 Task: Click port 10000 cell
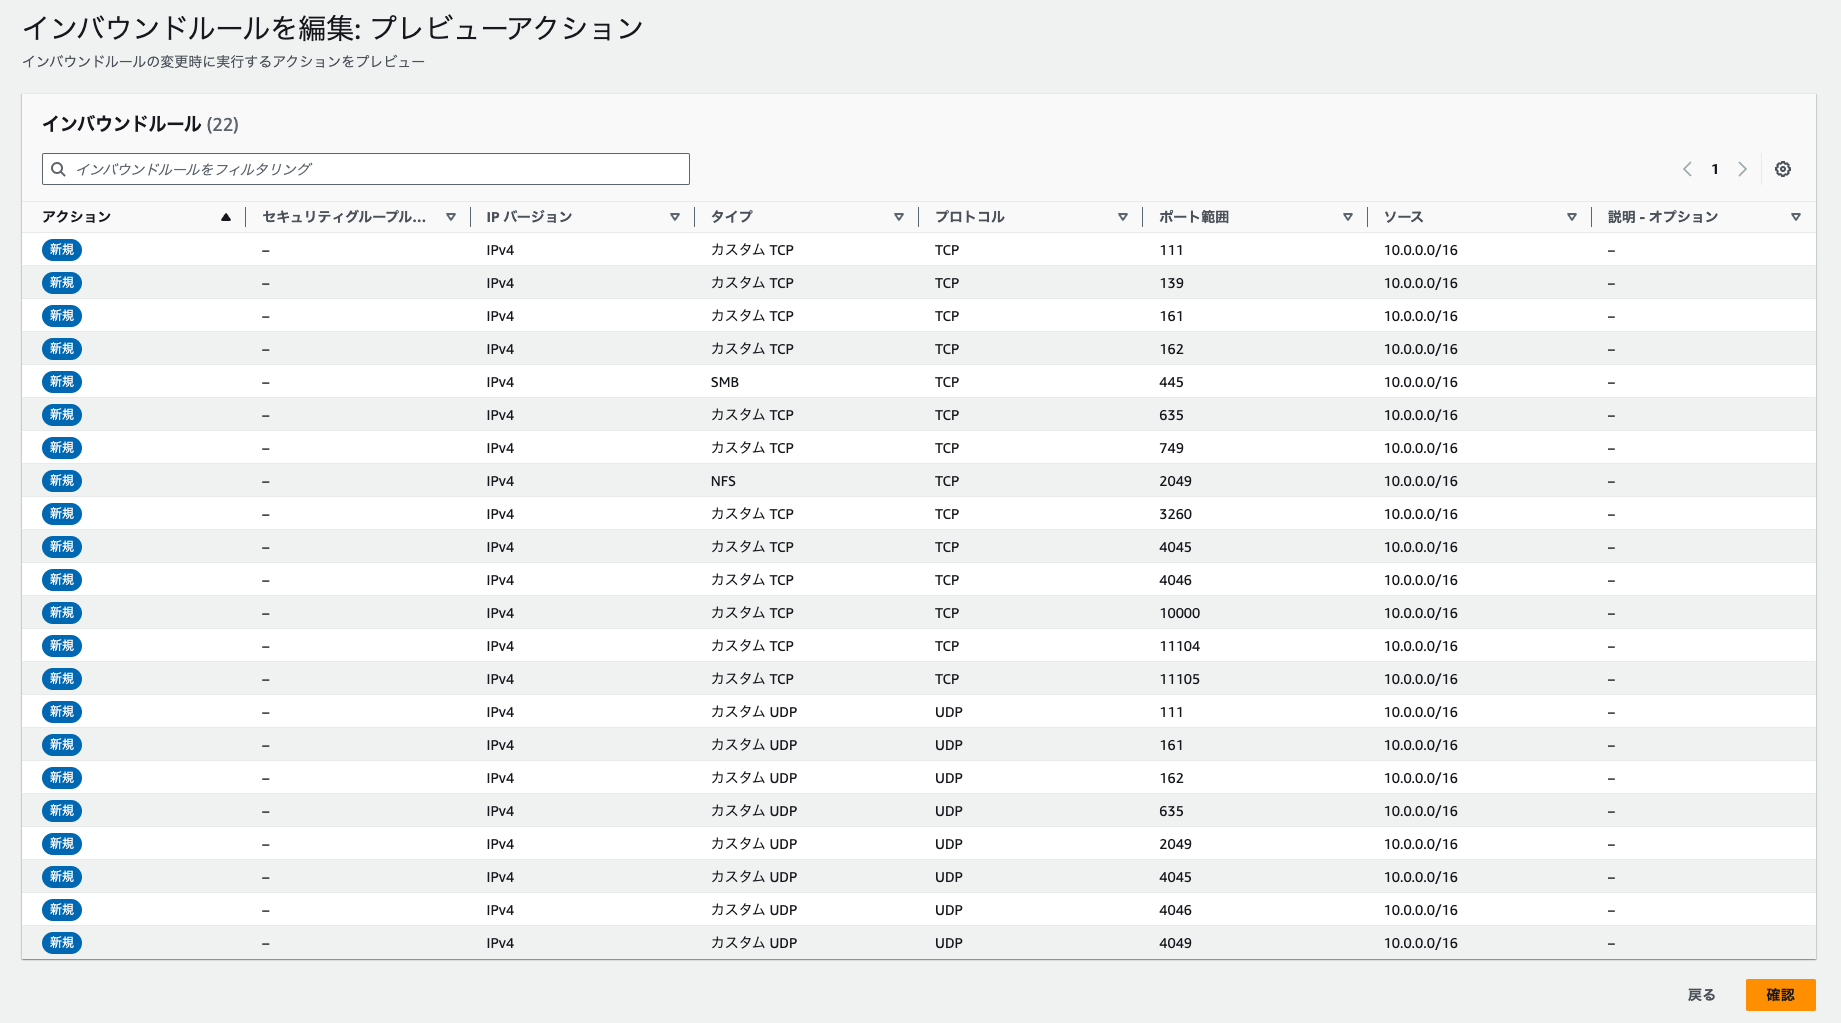[1180, 613]
